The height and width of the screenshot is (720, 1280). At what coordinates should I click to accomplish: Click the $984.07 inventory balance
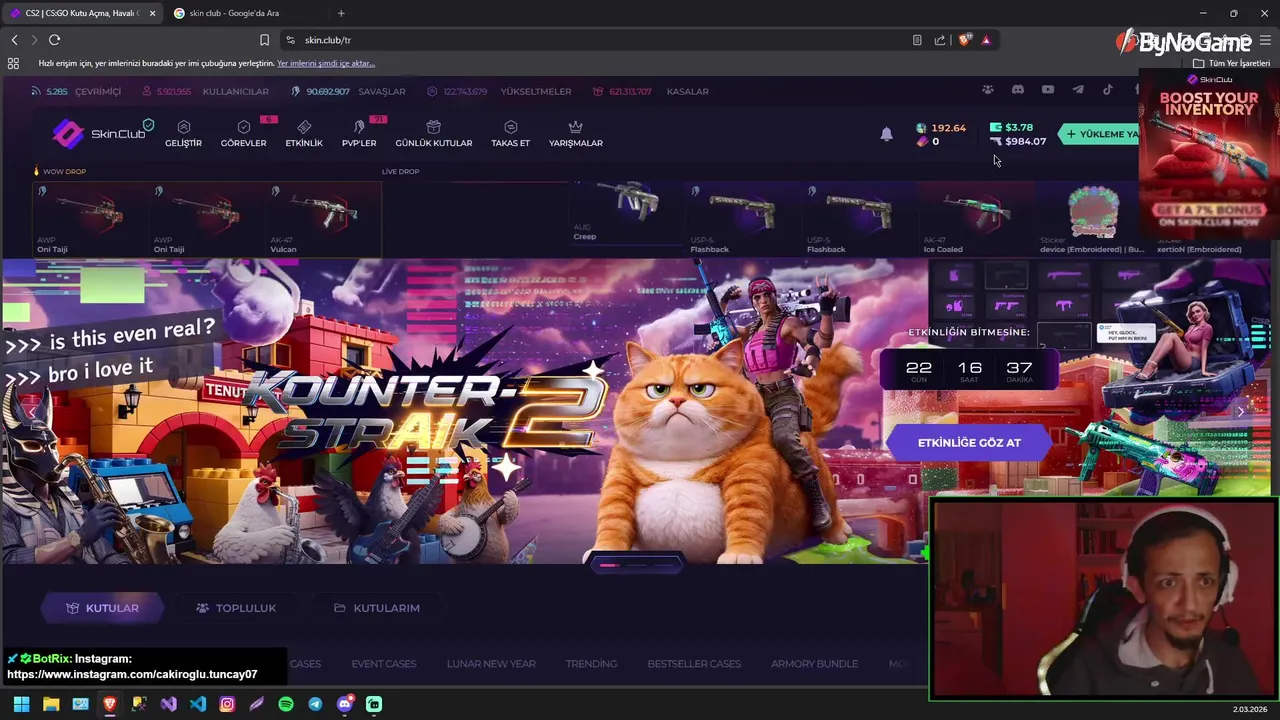tap(1018, 141)
